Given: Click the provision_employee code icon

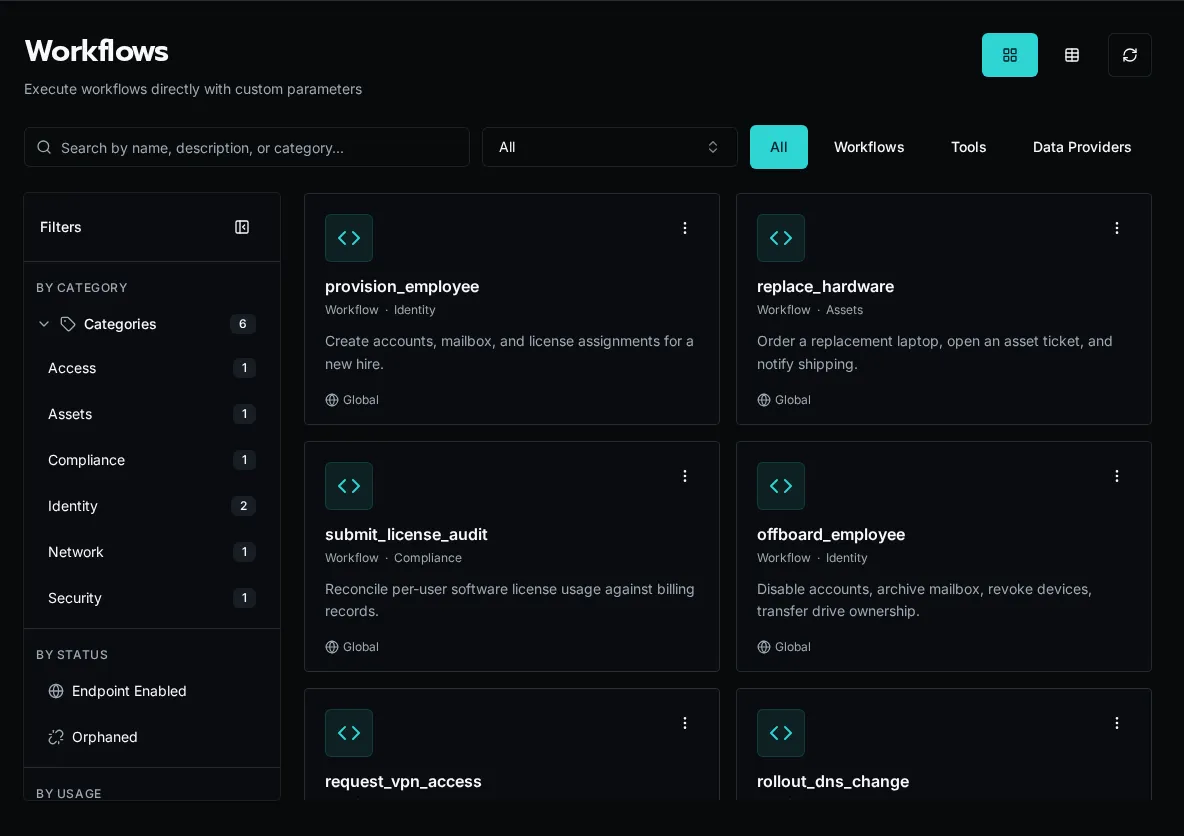Looking at the screenshot, I should click(x=349, y=238).
